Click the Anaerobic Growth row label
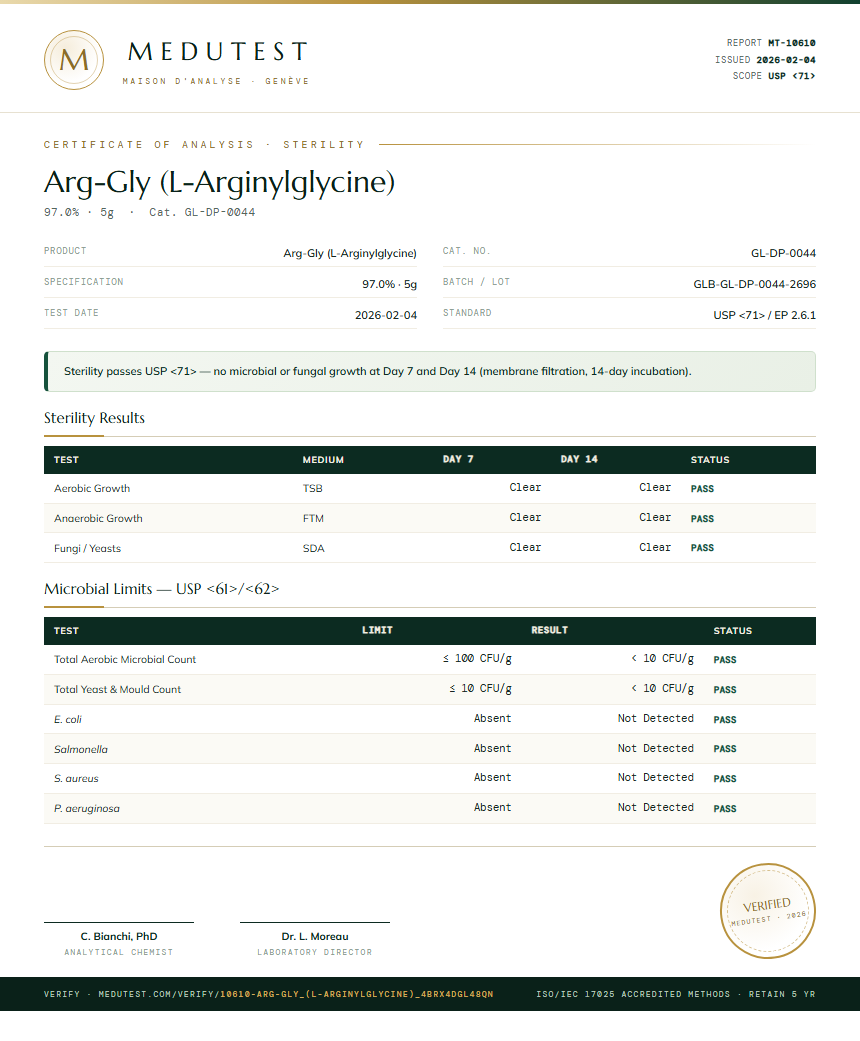The width and height of the screenshot is (860, 1041). tap(98, 519)
